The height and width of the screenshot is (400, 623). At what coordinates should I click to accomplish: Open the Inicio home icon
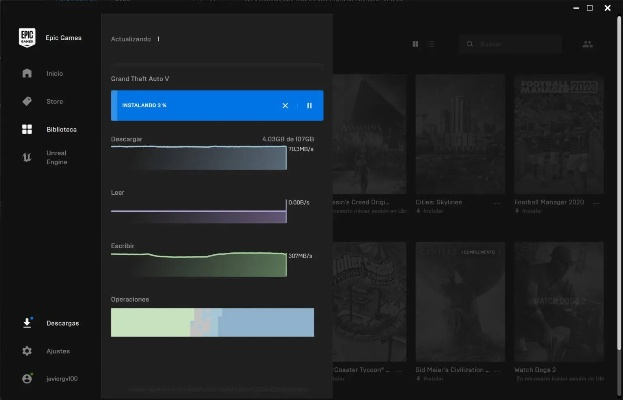tap(27, 73)
